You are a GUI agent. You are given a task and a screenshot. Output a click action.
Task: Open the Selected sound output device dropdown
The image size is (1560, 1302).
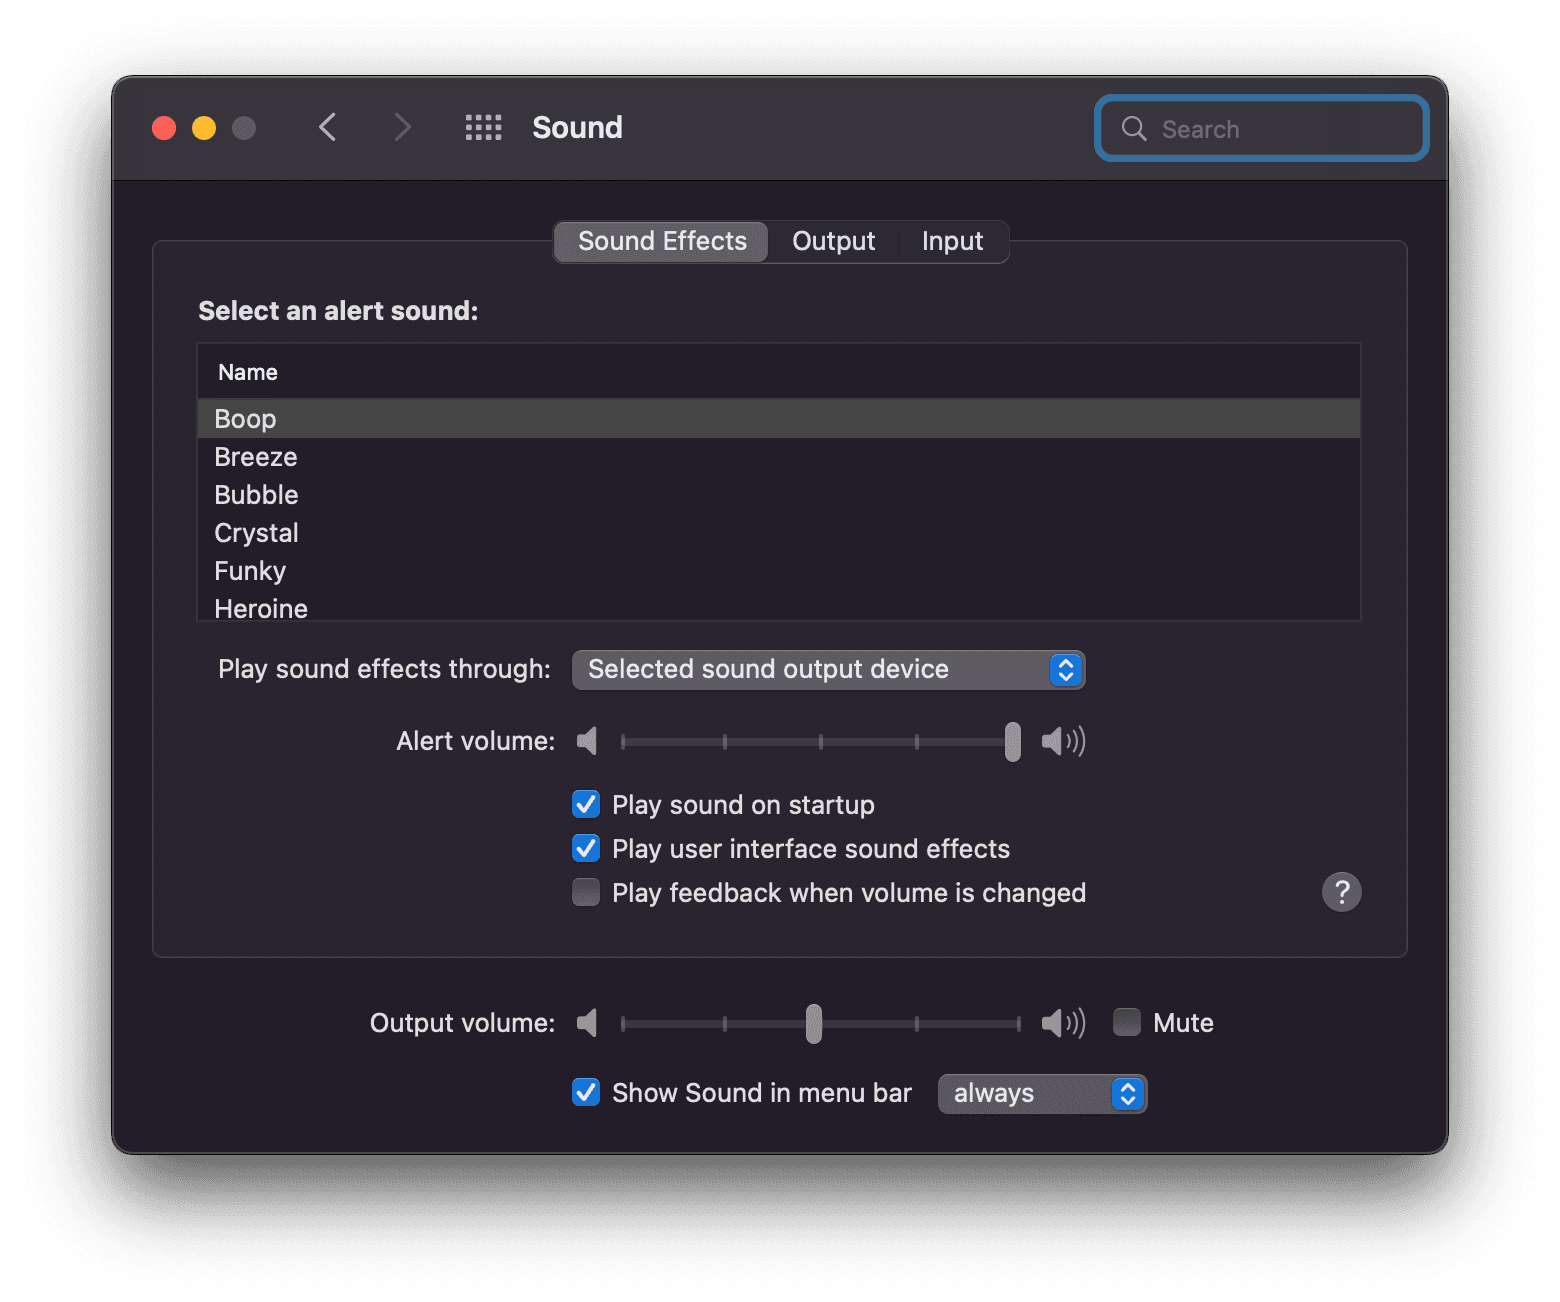point(828,670)
